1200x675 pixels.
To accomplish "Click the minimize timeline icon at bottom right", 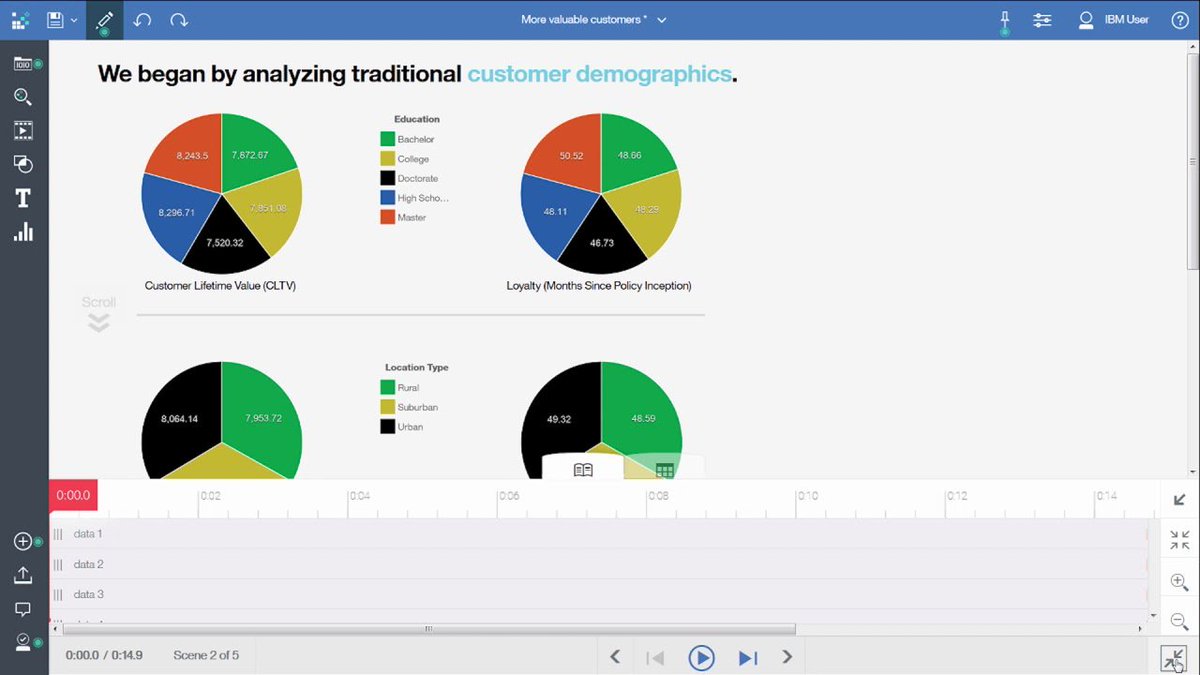I will (1172, 658).
